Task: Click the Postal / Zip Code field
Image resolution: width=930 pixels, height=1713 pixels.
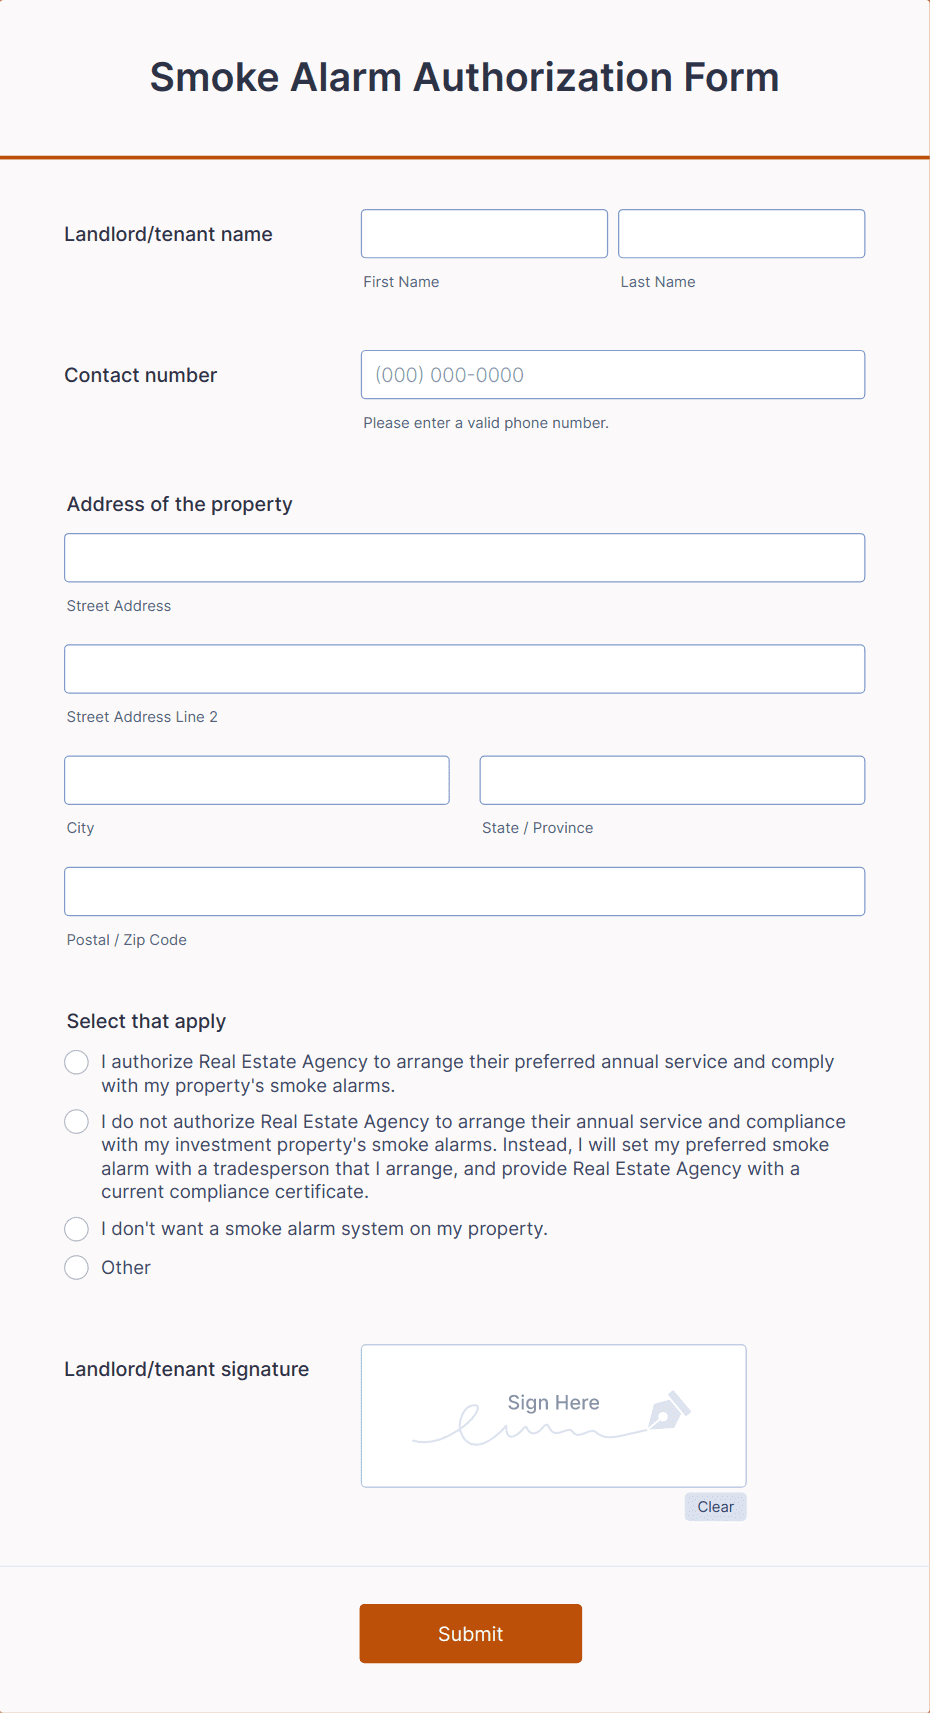Action: click(x=464, y=890)
